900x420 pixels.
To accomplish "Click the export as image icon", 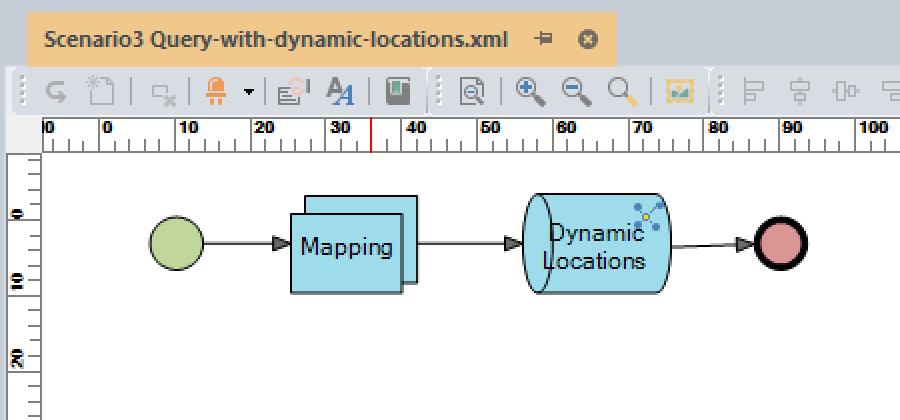I will point(680,92).
